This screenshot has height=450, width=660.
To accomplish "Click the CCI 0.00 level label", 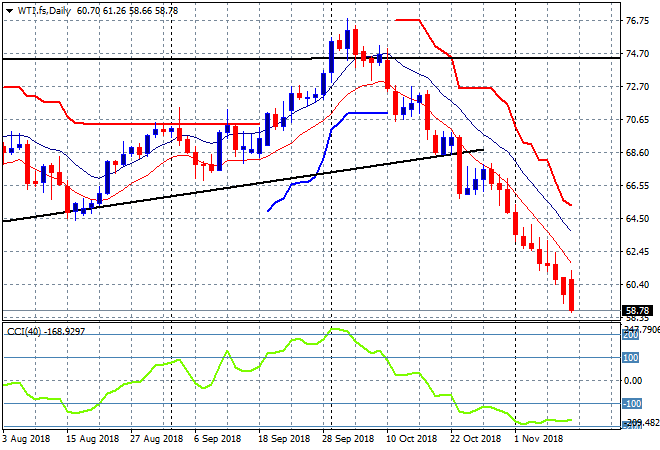I will 633,381.
